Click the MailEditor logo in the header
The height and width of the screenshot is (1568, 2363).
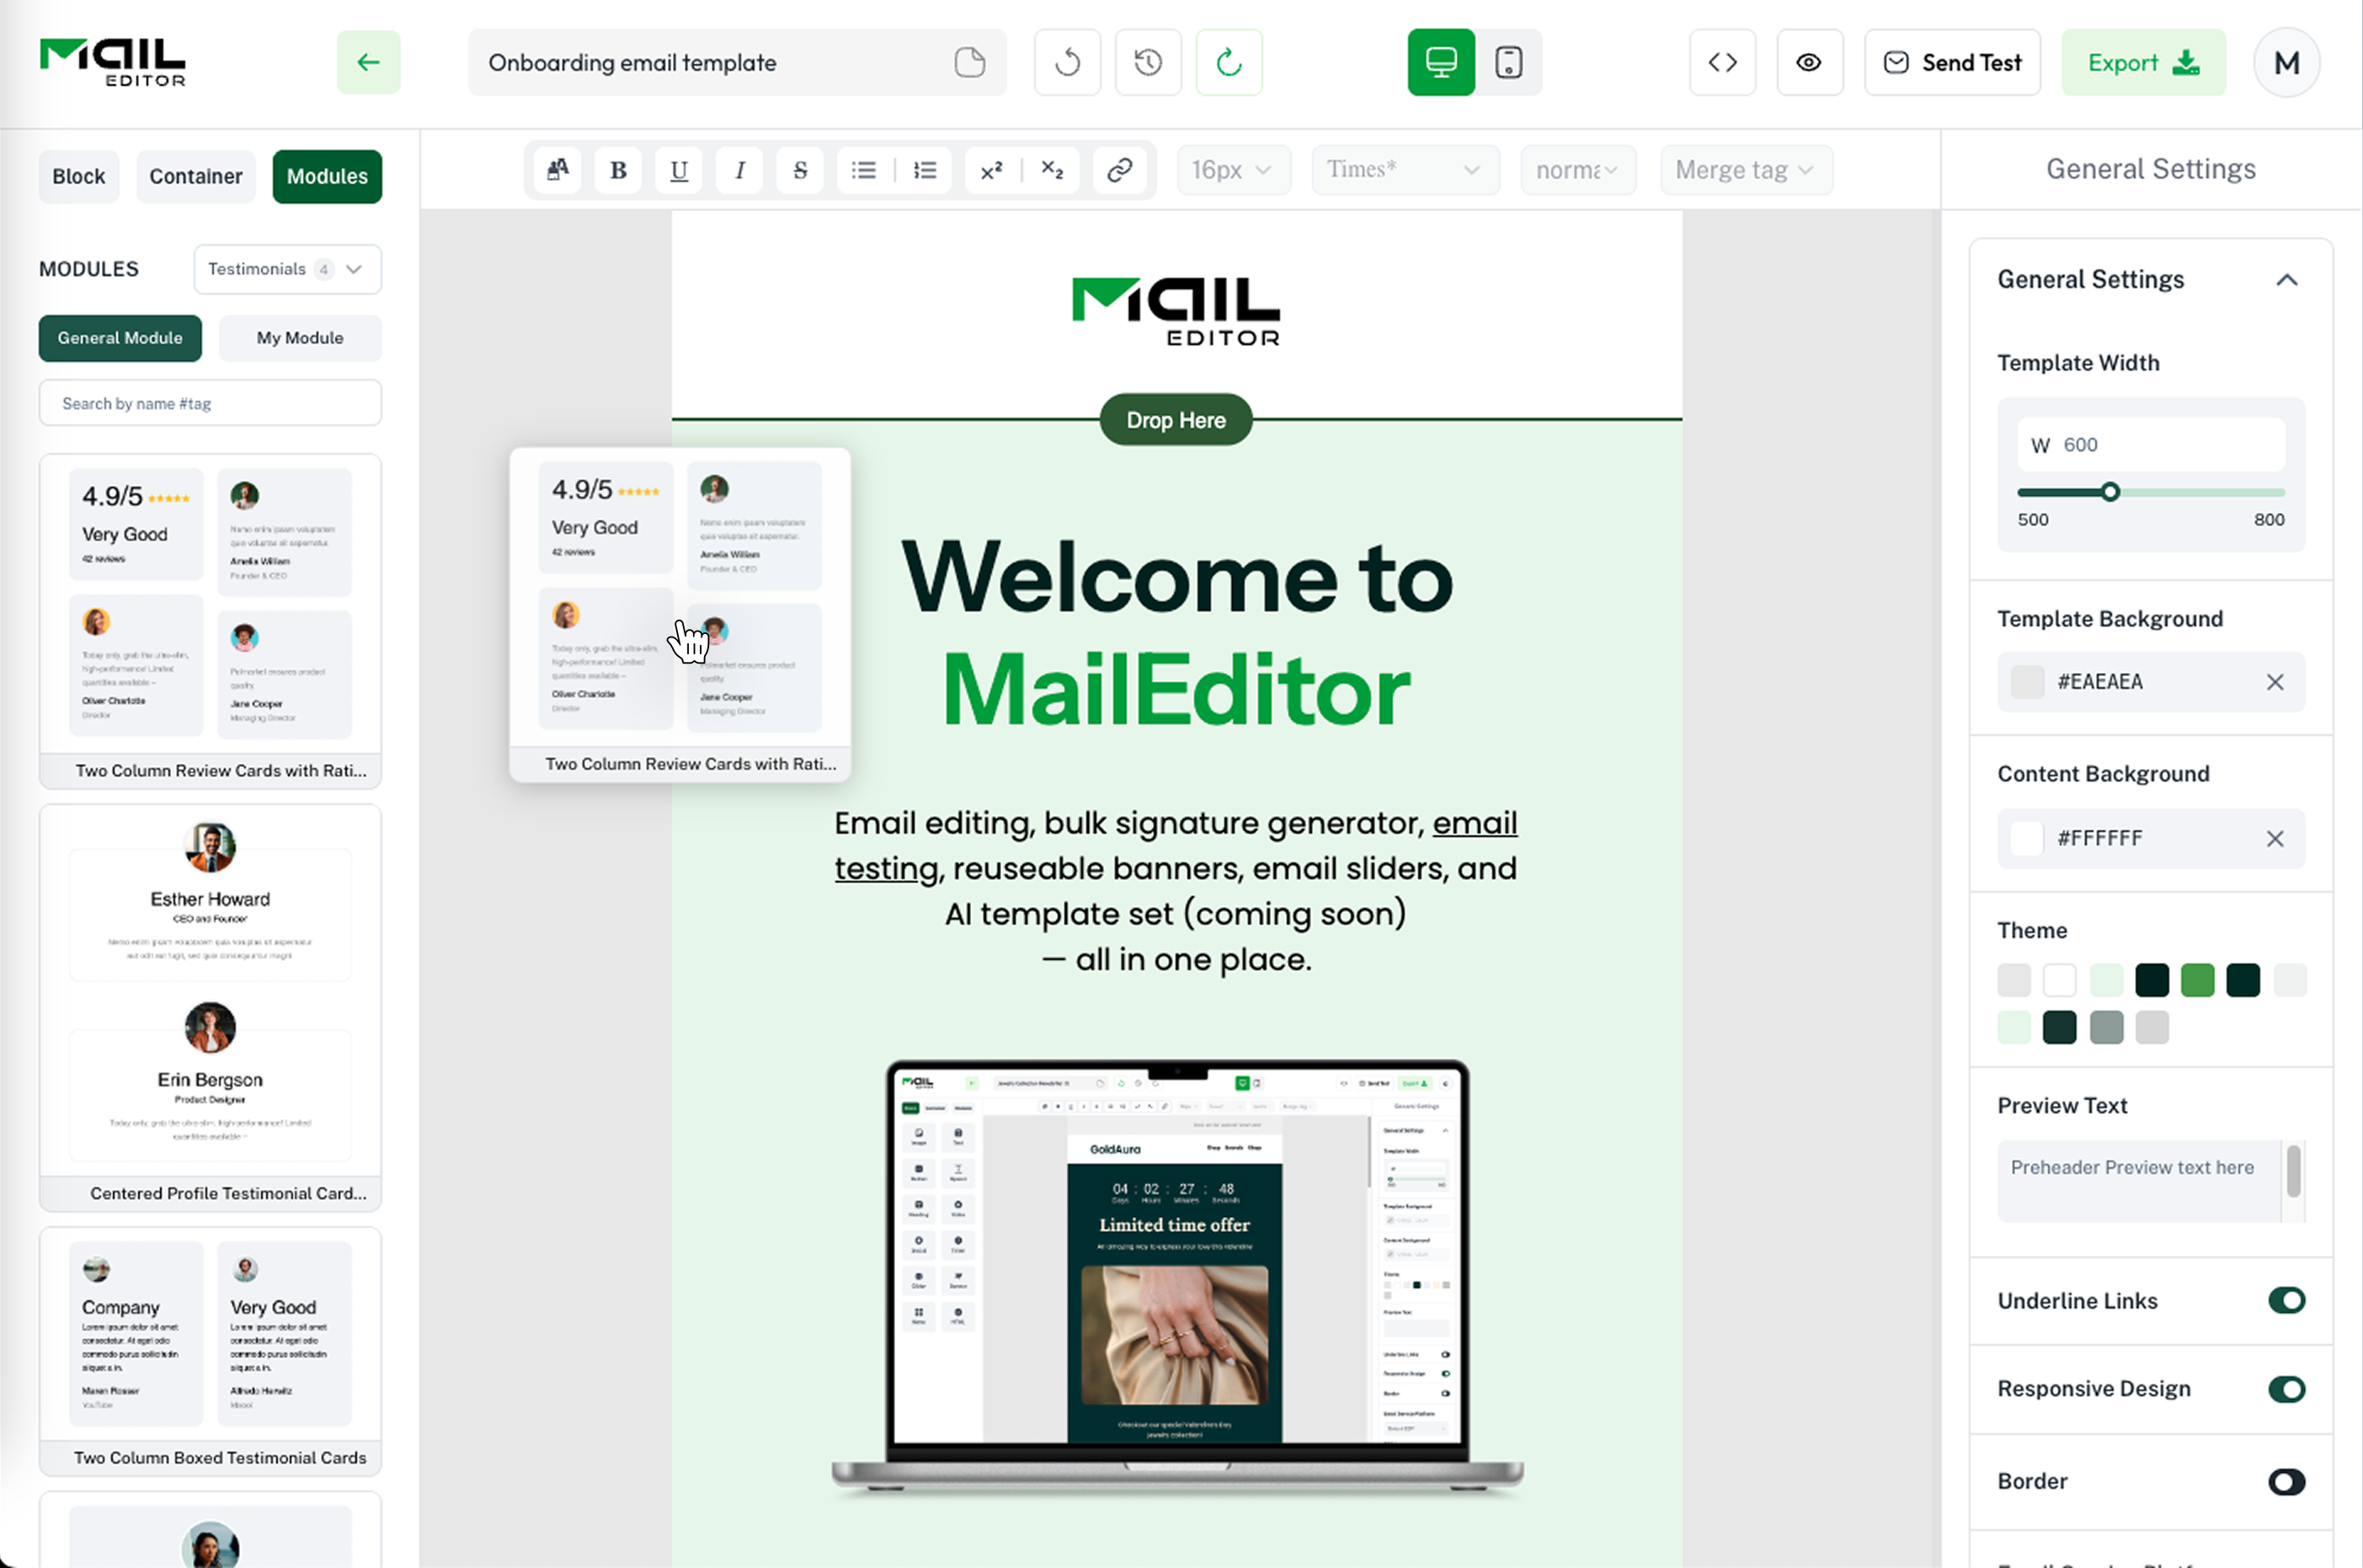pyautogui.click(x=113, y=62)
